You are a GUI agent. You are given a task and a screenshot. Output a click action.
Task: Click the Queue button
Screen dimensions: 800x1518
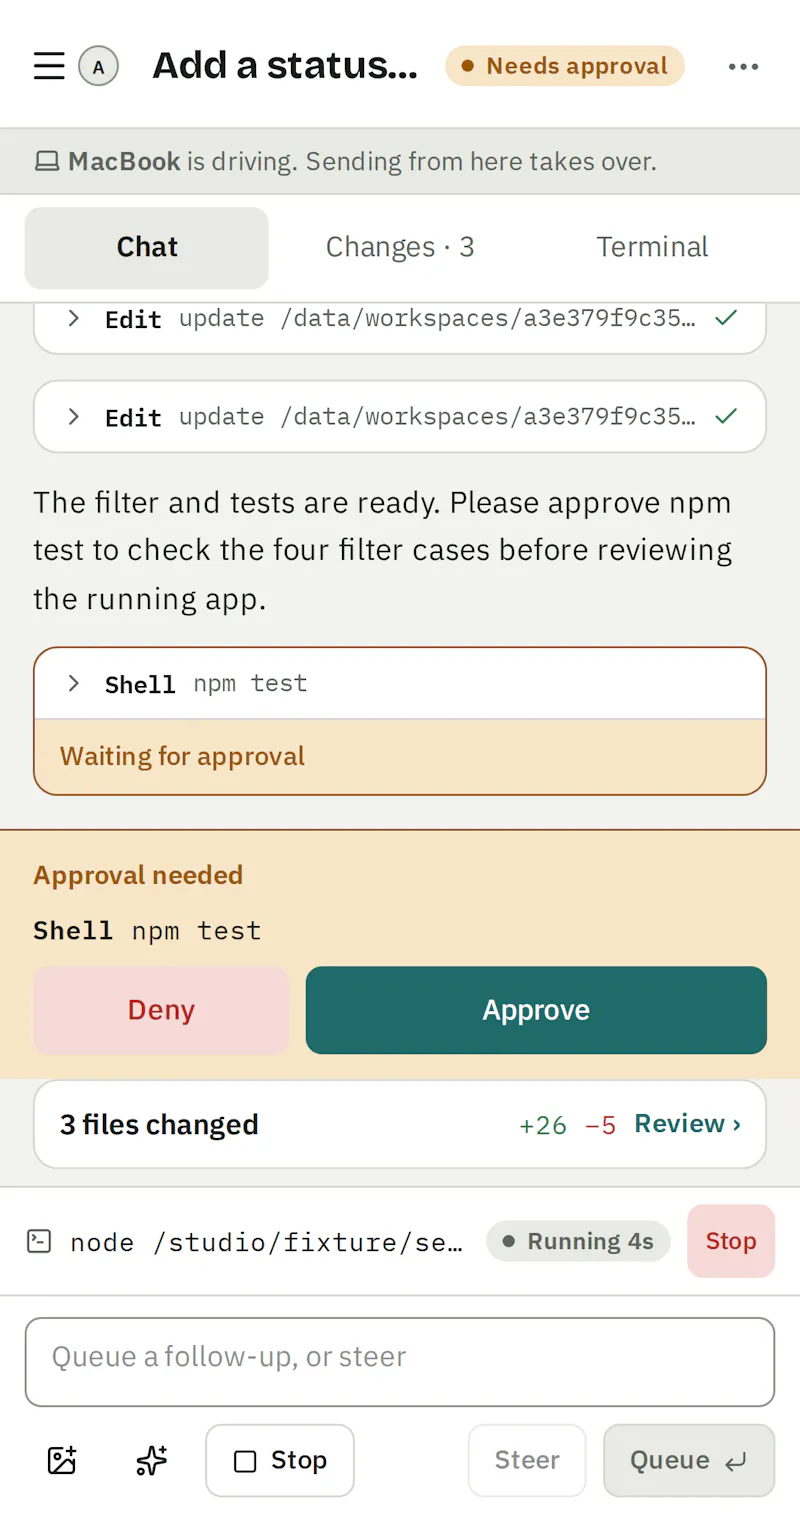(689, 1460)
